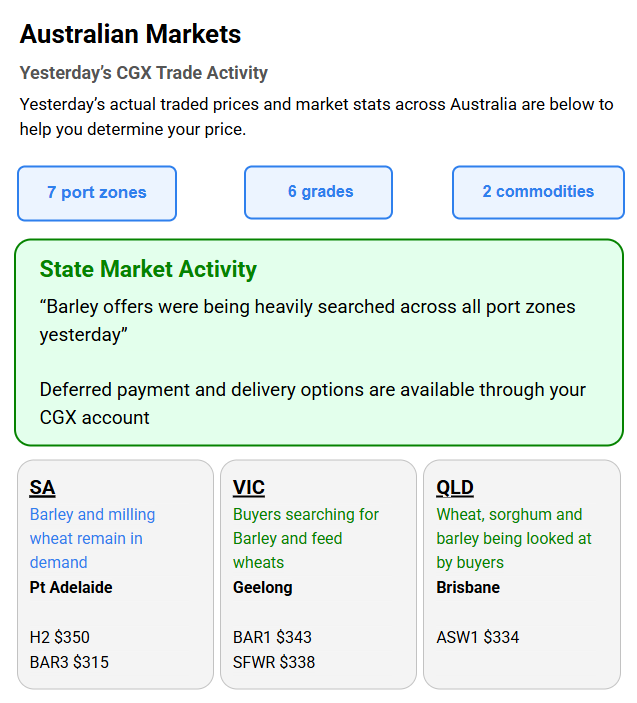Click the deferred payment and delivery text
This screenshot has width=637, height=703.
tap(312, 403)
